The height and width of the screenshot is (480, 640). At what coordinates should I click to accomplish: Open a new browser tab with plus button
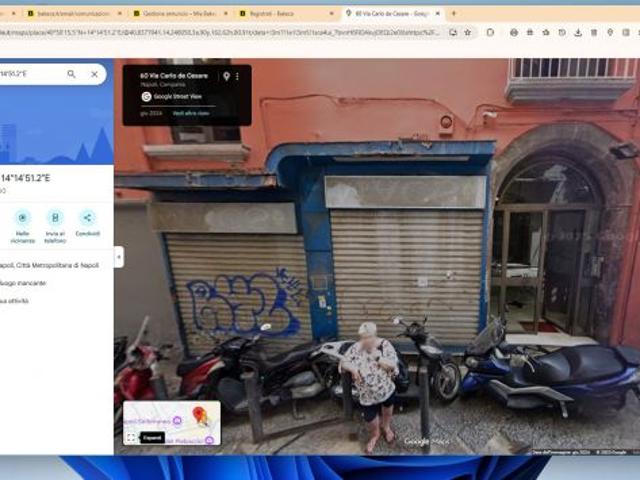point(453,14)
